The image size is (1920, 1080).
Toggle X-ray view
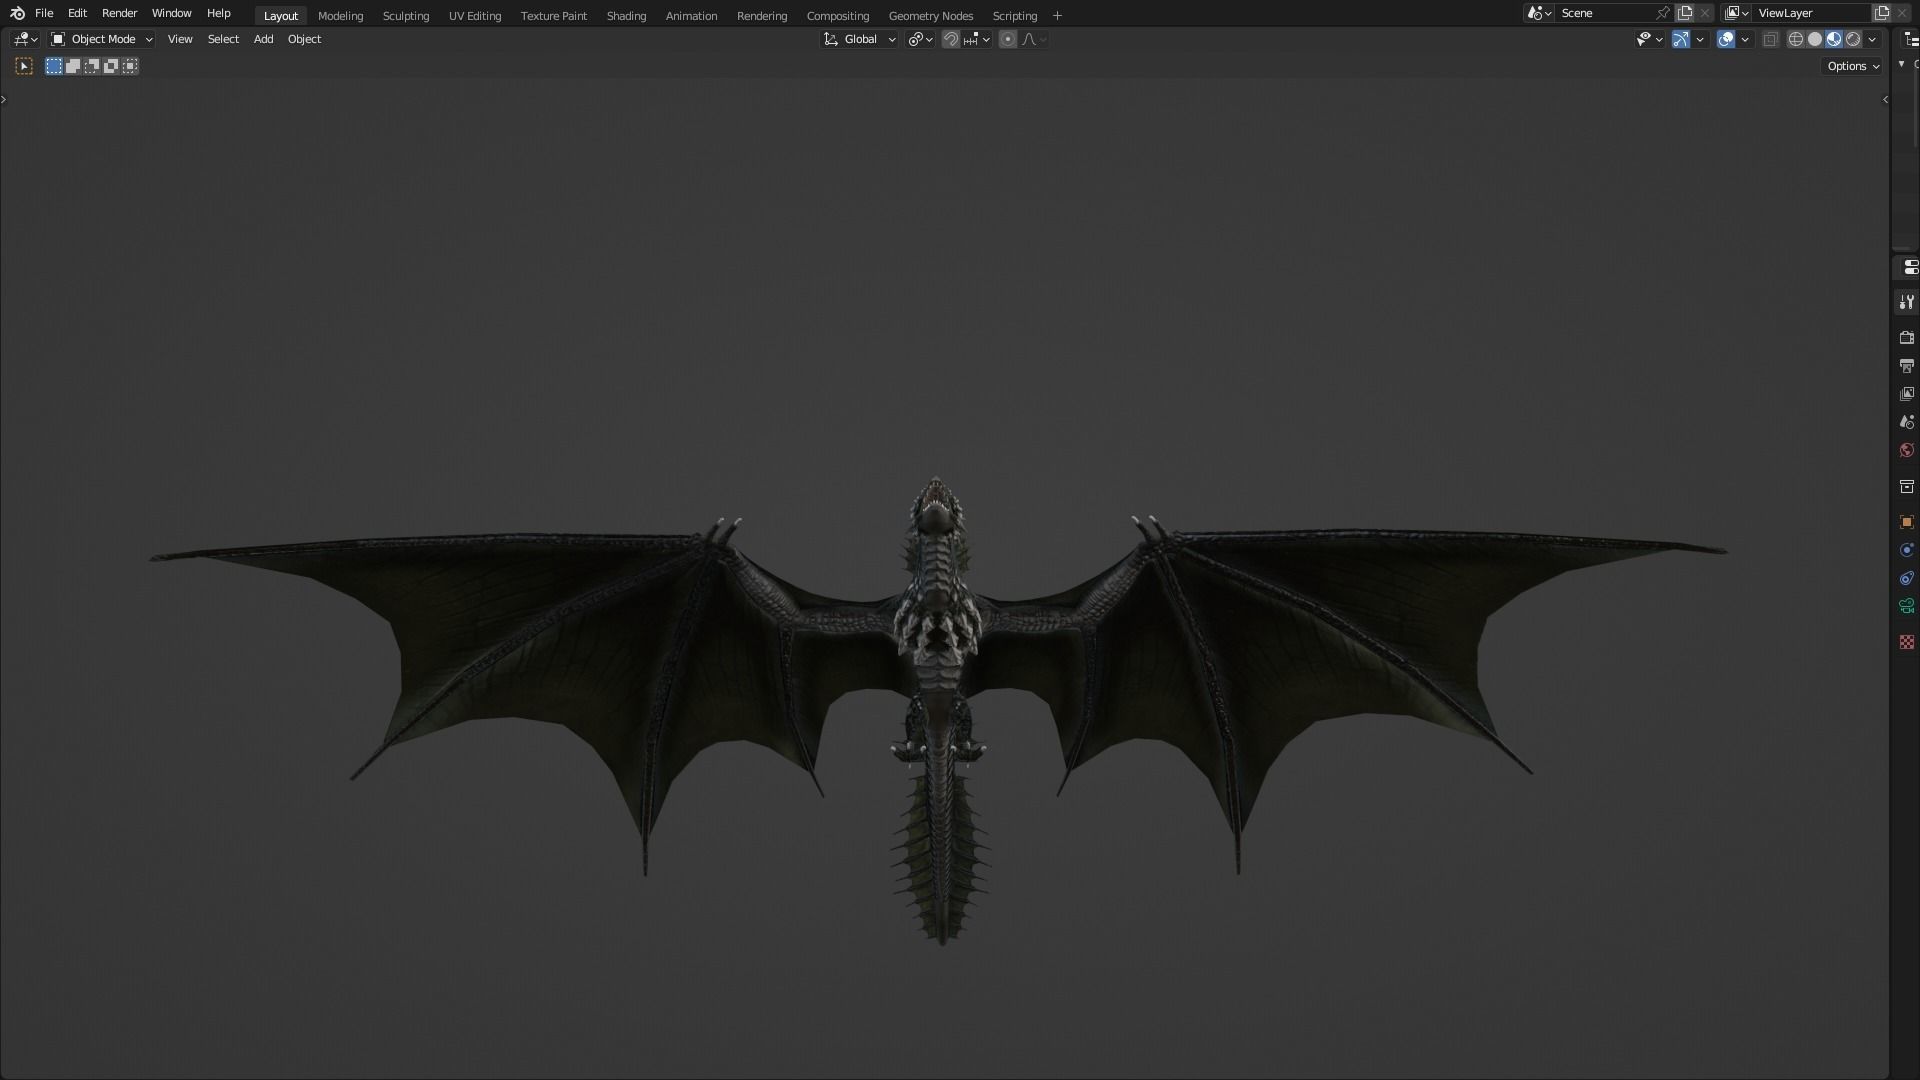1771,39
